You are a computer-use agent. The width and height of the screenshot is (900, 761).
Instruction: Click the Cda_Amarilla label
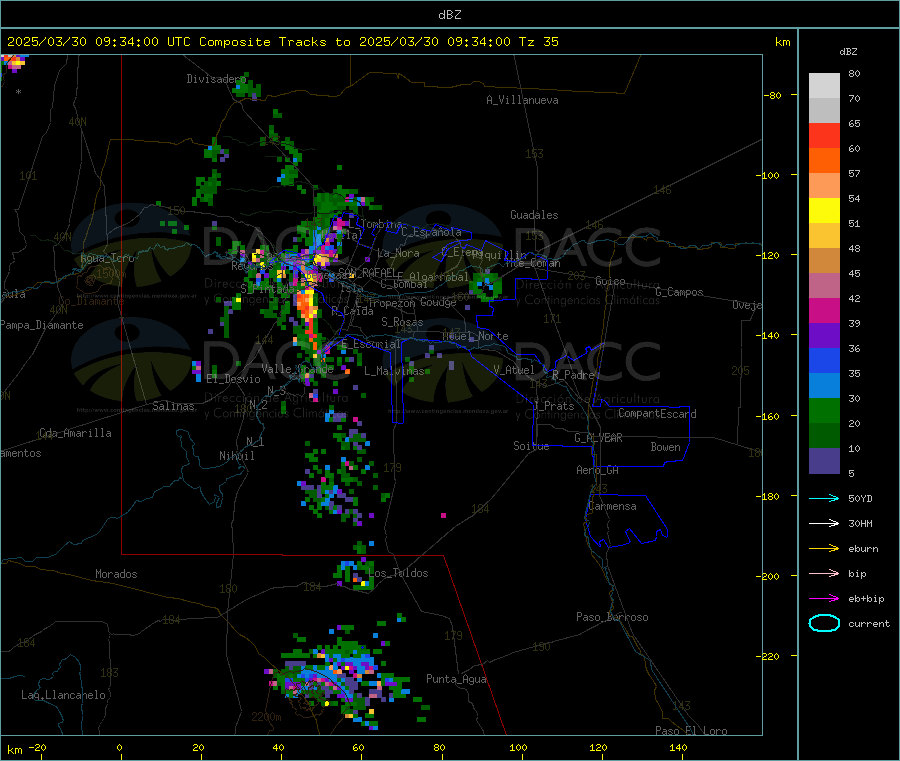(75, 433)
